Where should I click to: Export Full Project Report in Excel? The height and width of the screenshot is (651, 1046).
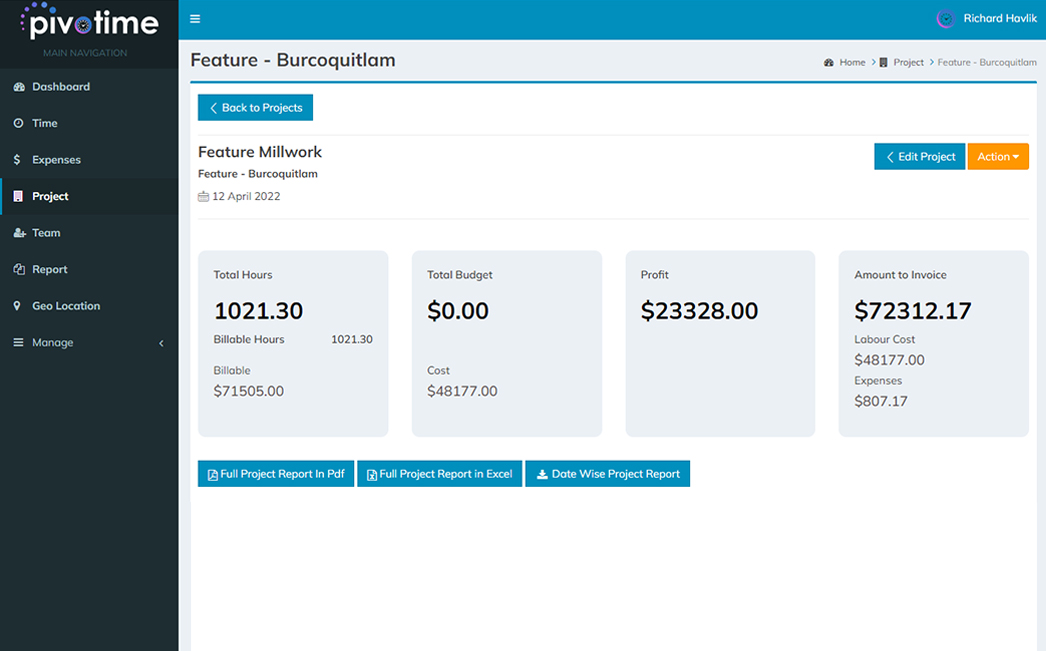click(x=439, y=474)
